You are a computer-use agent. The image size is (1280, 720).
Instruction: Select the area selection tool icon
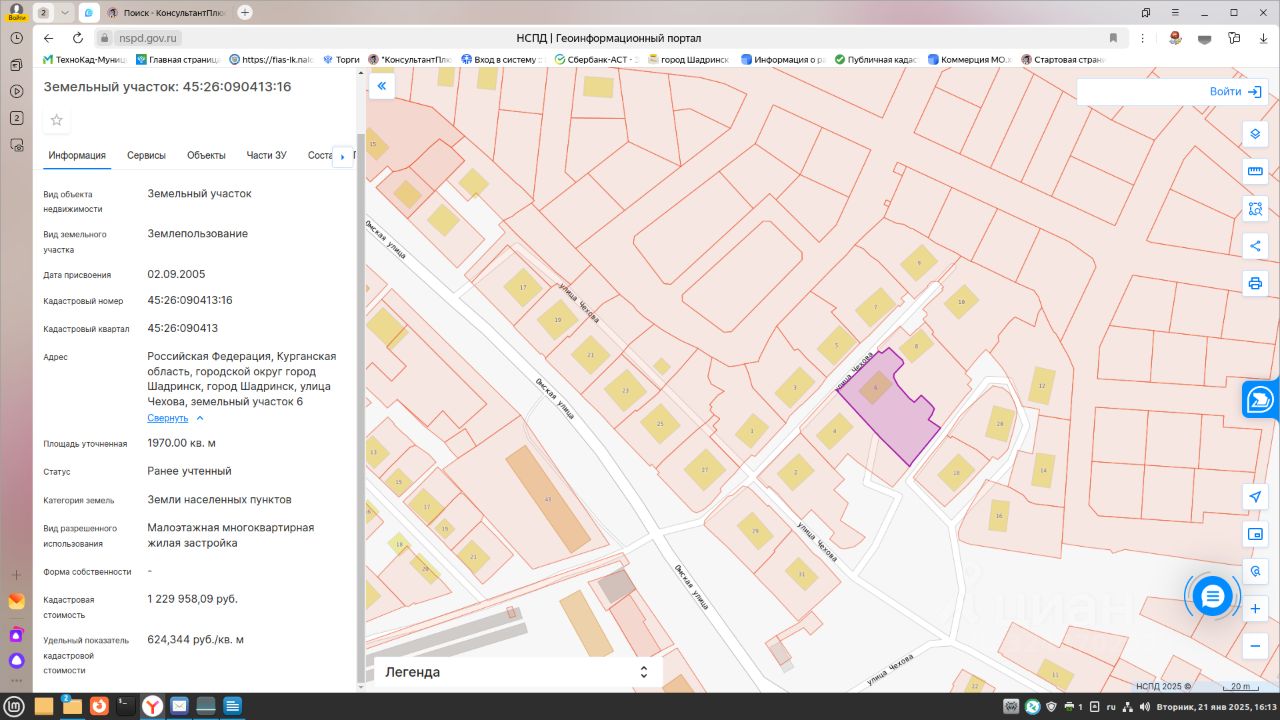(1255, 209)
